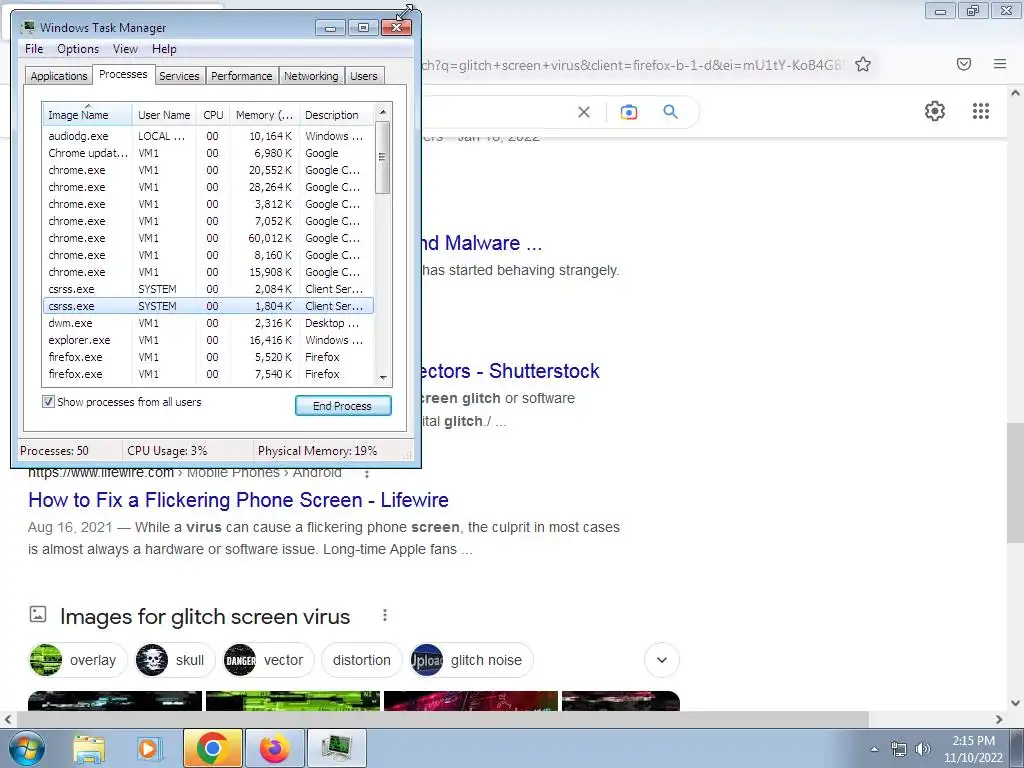Click the network tray icon
Screen dimensions: 1024x768
click(899, 749)
